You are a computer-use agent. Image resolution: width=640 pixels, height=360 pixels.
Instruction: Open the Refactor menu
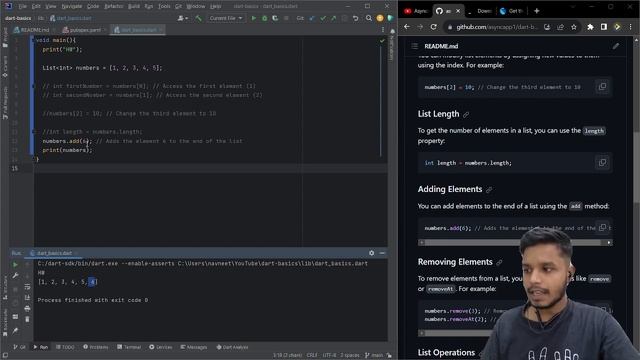(113, 6)
